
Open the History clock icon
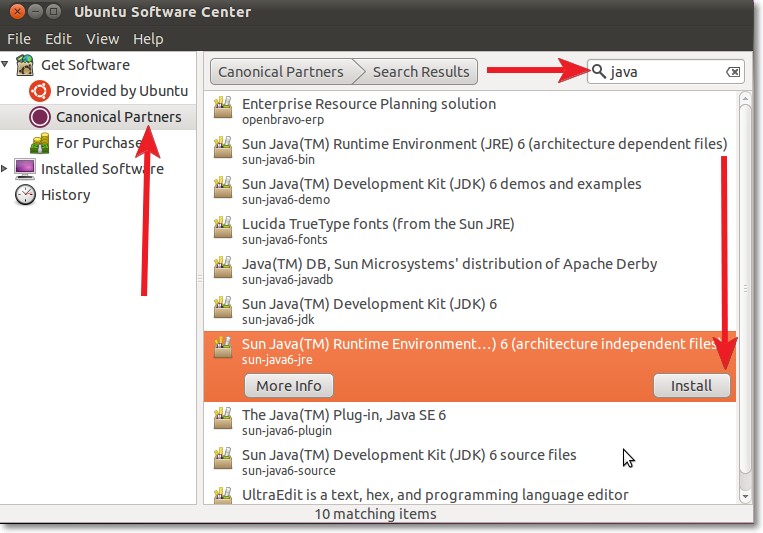(25, 195)
